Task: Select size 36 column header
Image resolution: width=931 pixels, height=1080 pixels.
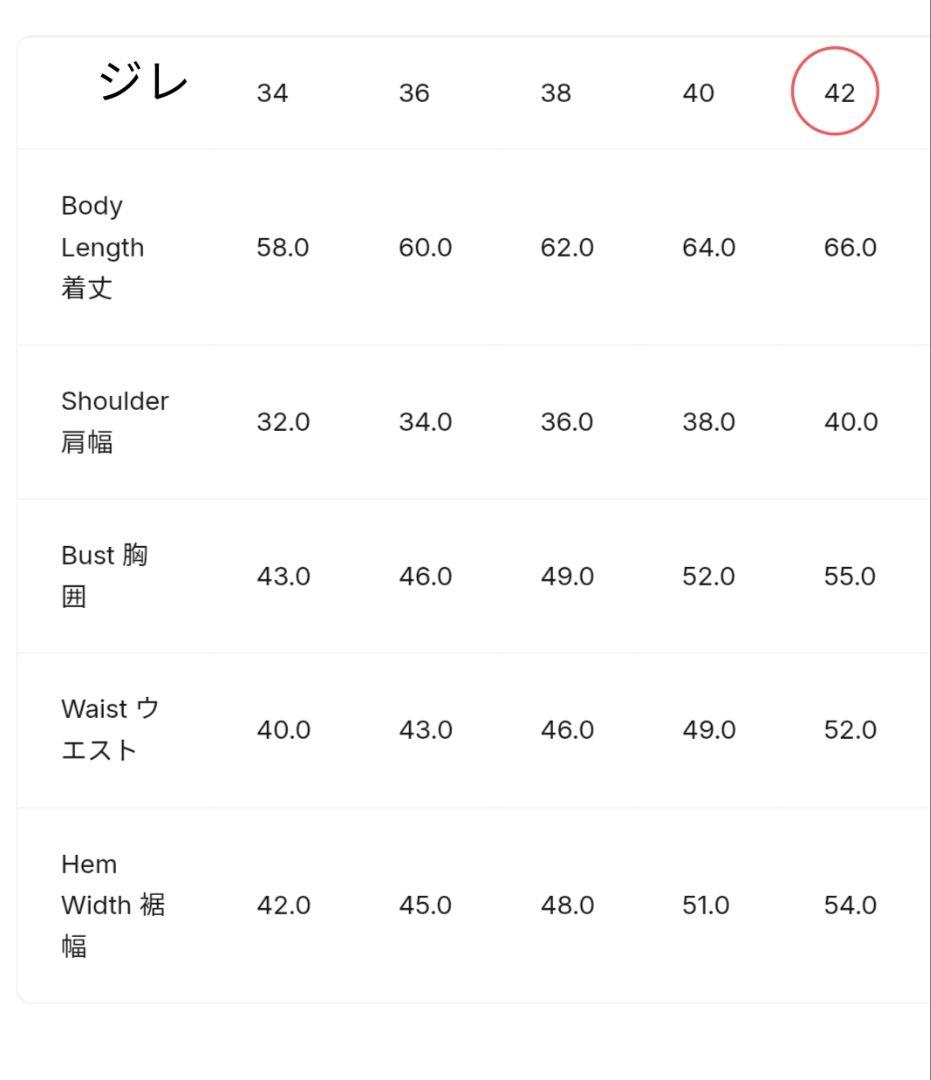Action: pyautogui.click(x=414, y=93)
